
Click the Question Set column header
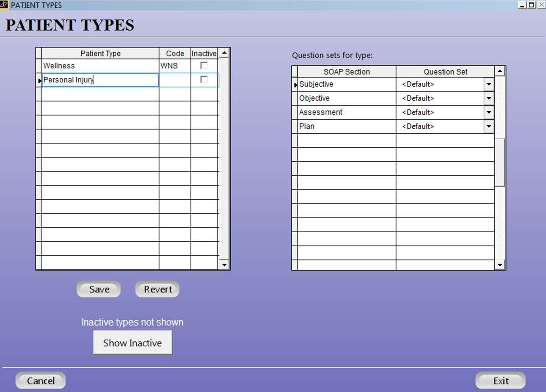[445, 72]
